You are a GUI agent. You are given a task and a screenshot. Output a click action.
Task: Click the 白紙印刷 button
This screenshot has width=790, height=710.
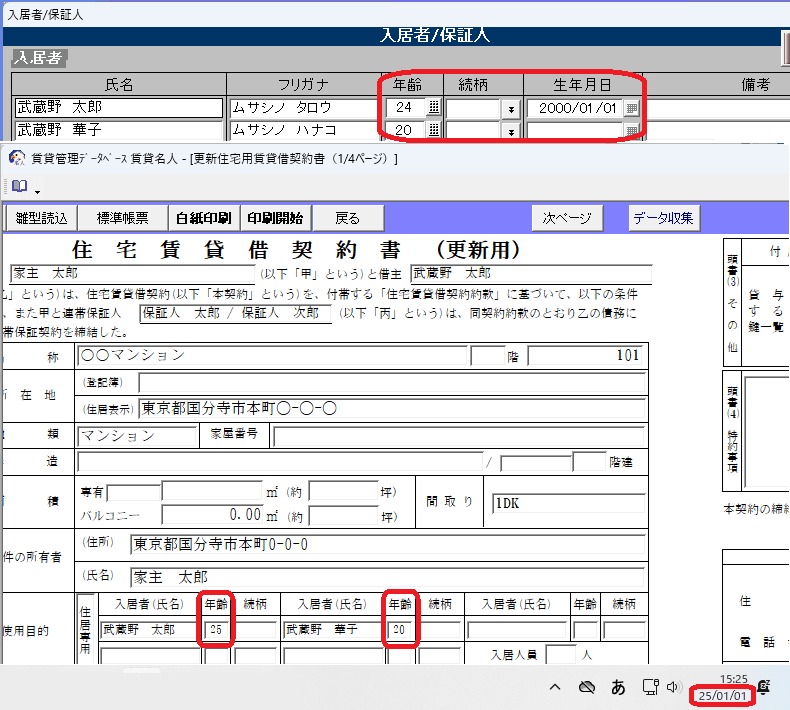pos(203,218)
